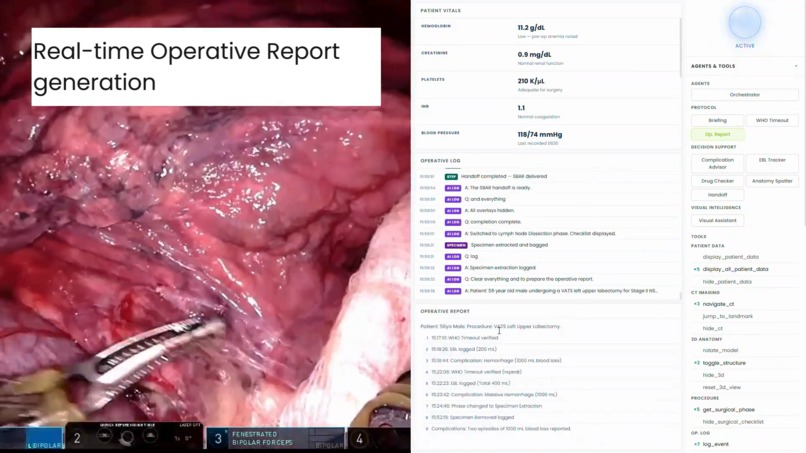Click report line 'Phase changed to Specimen Extraction'
Viewport: 806px width, 453px height.
click(486, 406)
